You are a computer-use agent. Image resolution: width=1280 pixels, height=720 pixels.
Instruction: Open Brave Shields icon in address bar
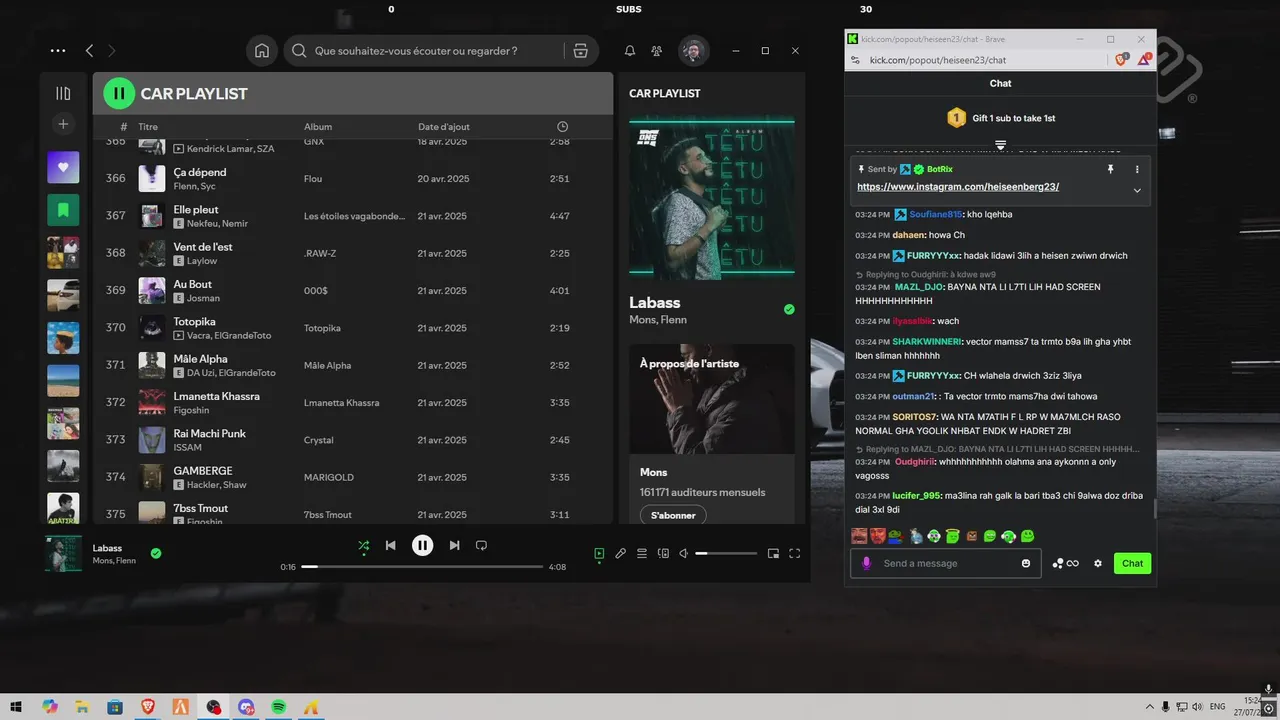point(1122,60)
